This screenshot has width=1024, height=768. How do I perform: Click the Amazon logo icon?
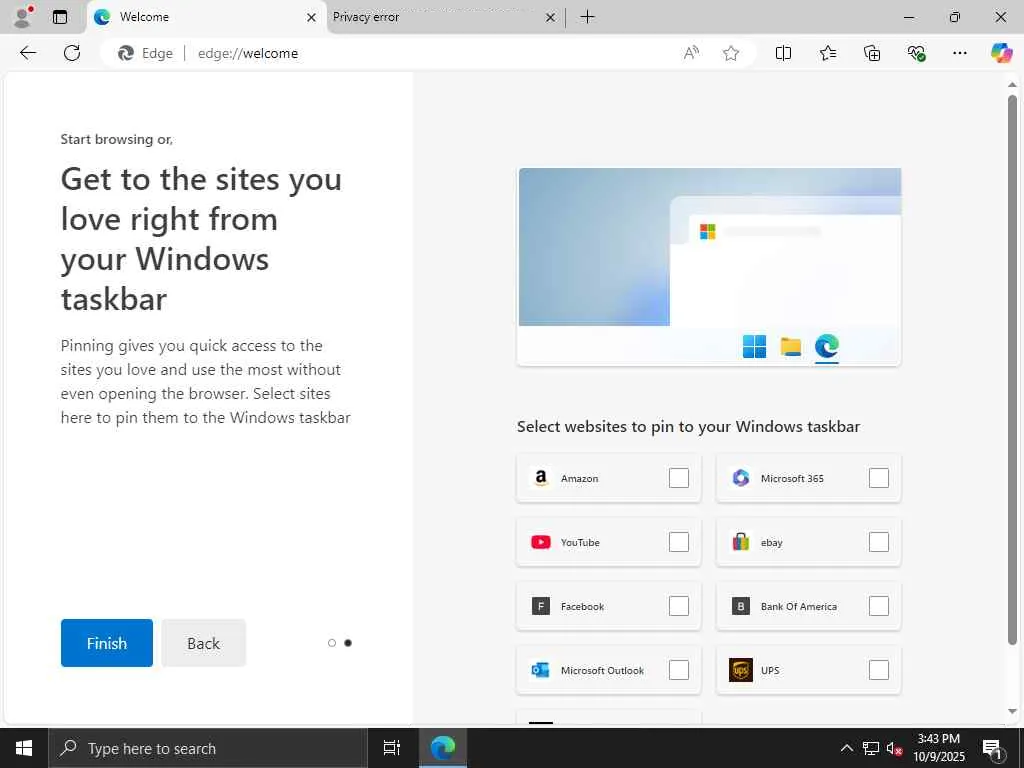(x=541, y=478)
